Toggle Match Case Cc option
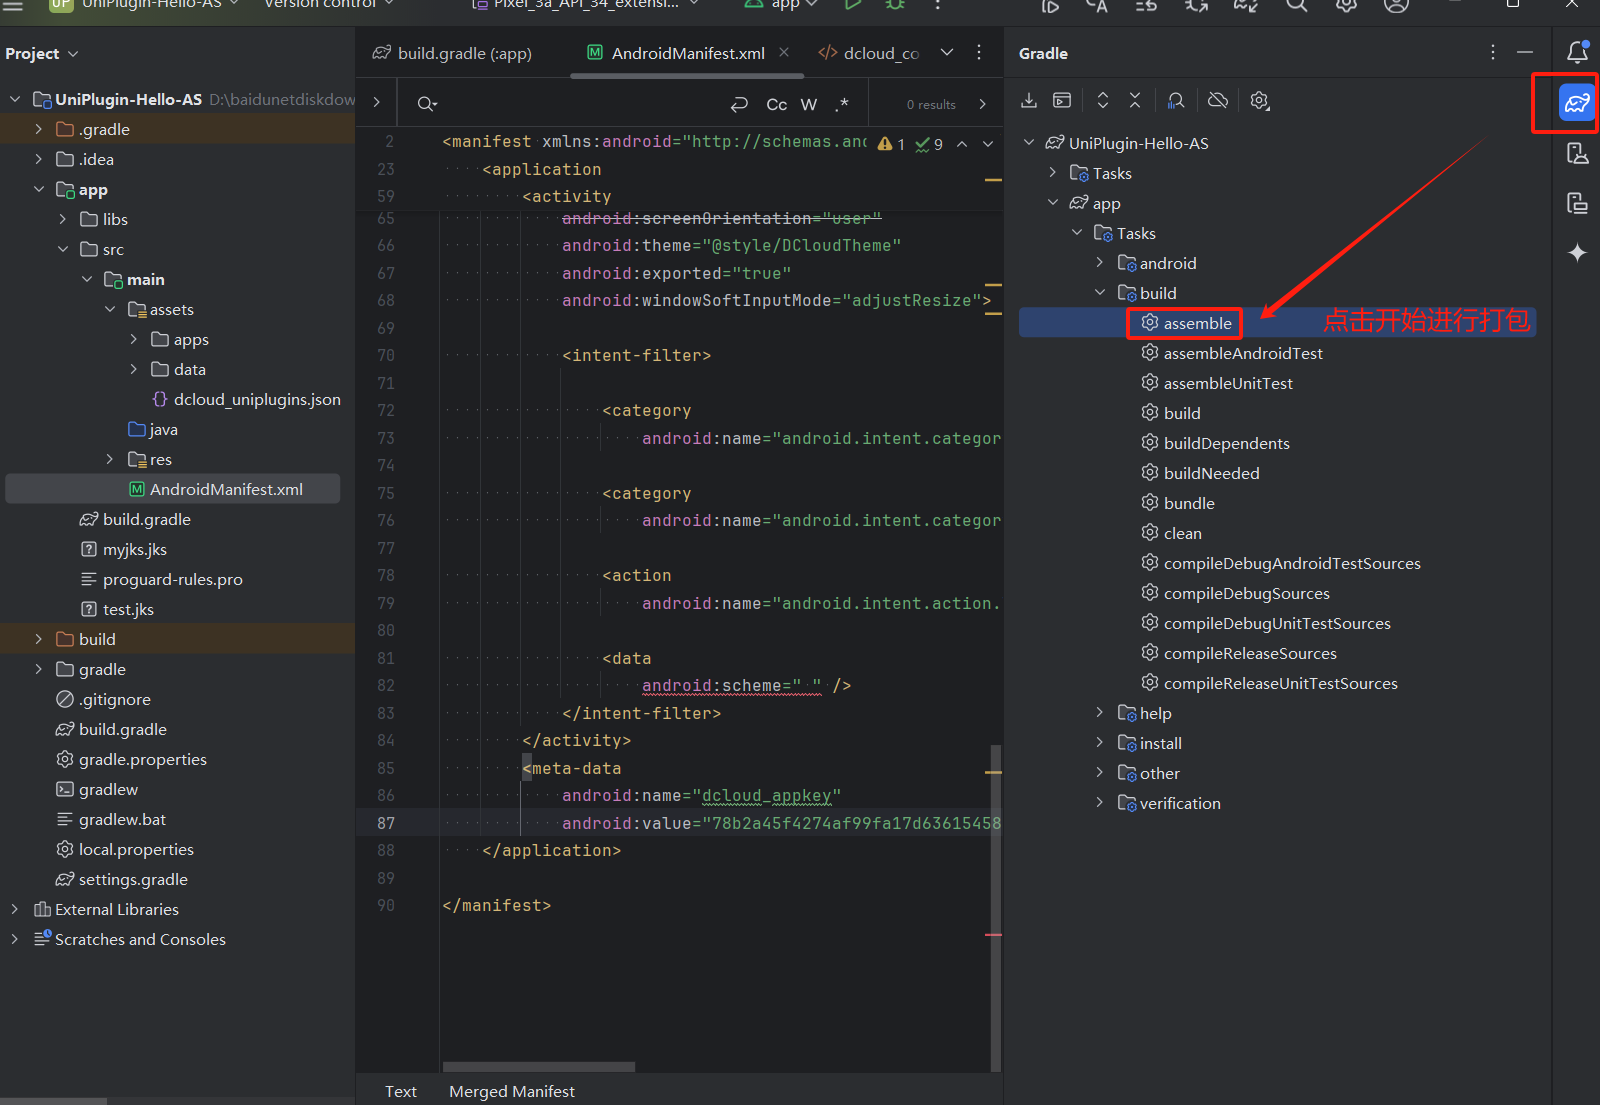Image resolution: width=1600 pixels, height=1105 pixels. 777,104
